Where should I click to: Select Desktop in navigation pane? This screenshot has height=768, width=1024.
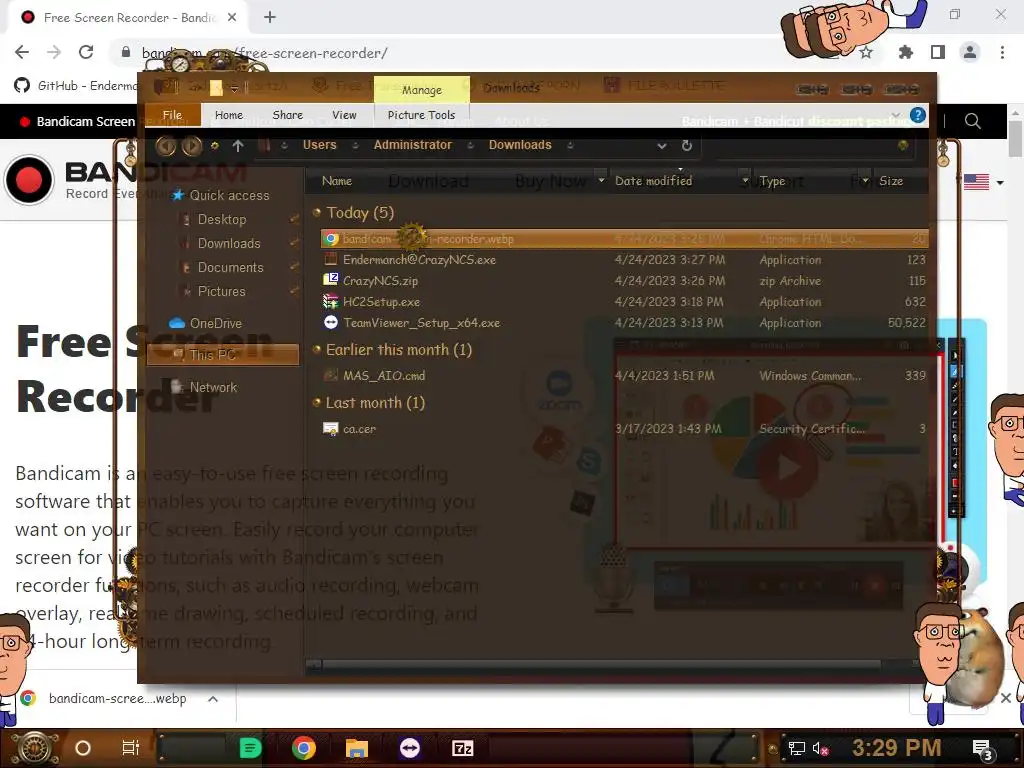pyautogui.click(x=222, y=219)
